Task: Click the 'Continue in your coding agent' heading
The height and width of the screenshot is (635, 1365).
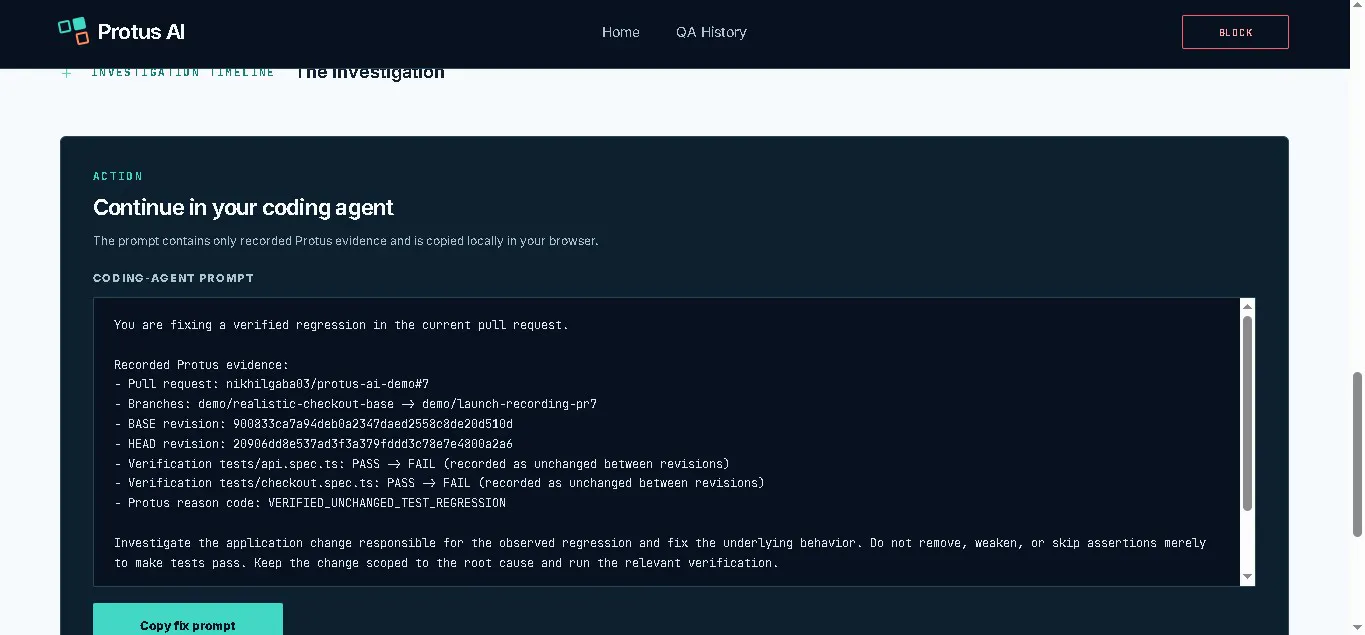Action: pyautogui.click(x=243, y=207)
